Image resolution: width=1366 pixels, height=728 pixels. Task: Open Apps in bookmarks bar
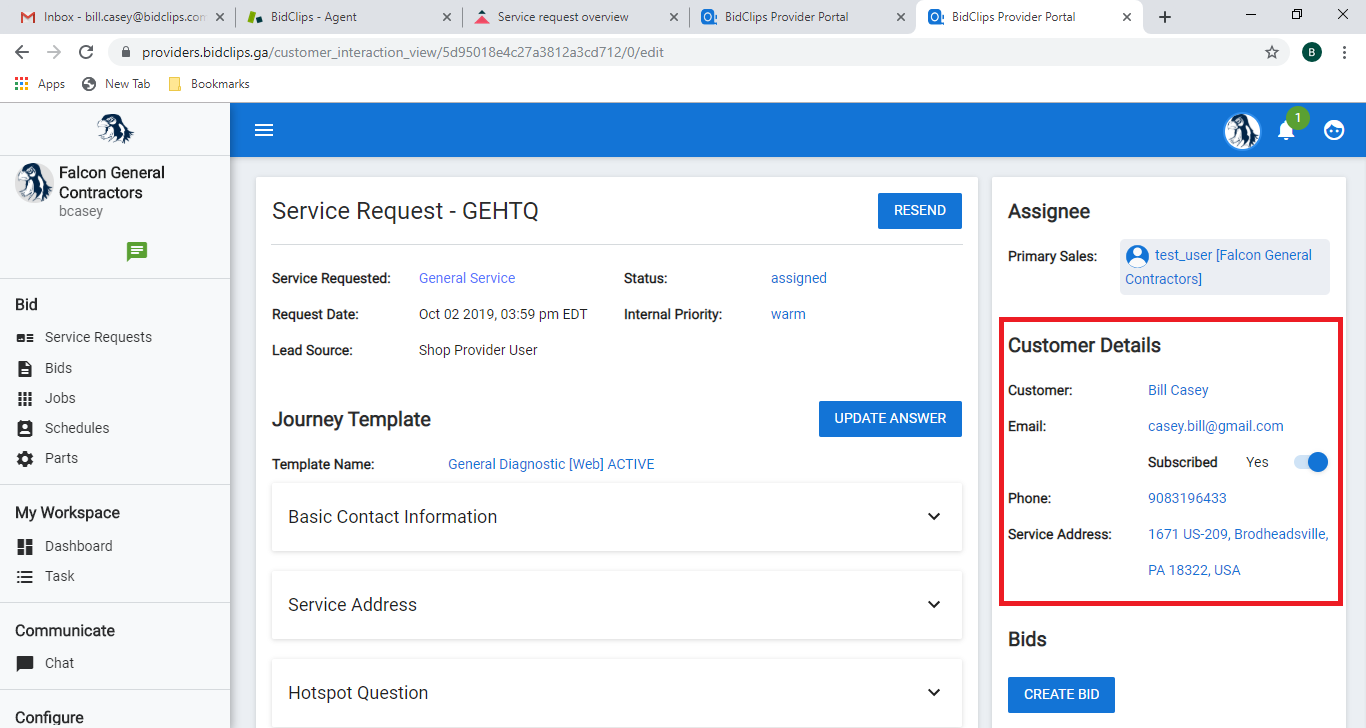tap(40, 84)
